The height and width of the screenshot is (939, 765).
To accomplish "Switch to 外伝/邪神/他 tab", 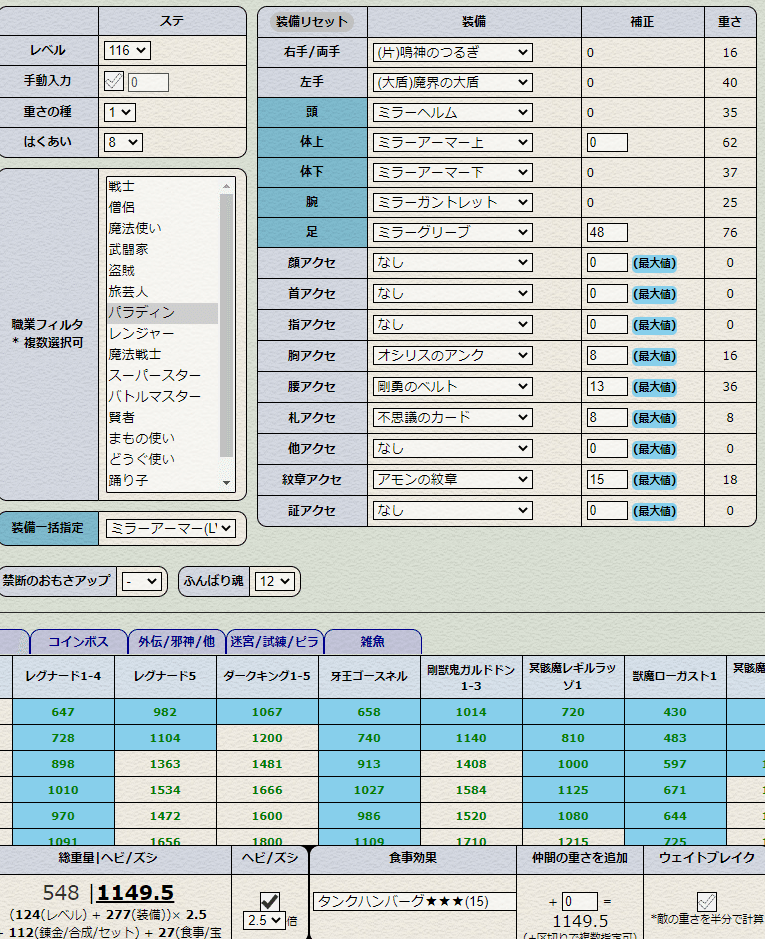I will 177,642.
